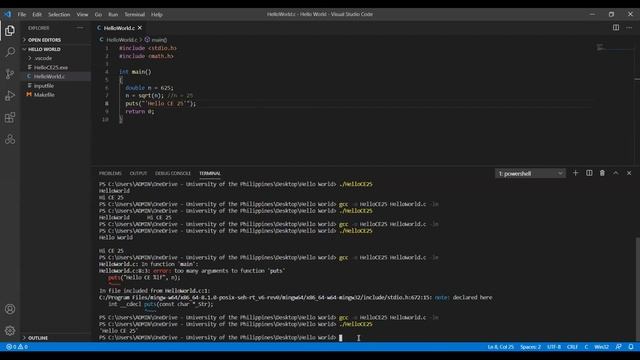Viewport: 640px width, 360px height.
Task: Open inputfile in explorer
Action: tap(56, 86)
